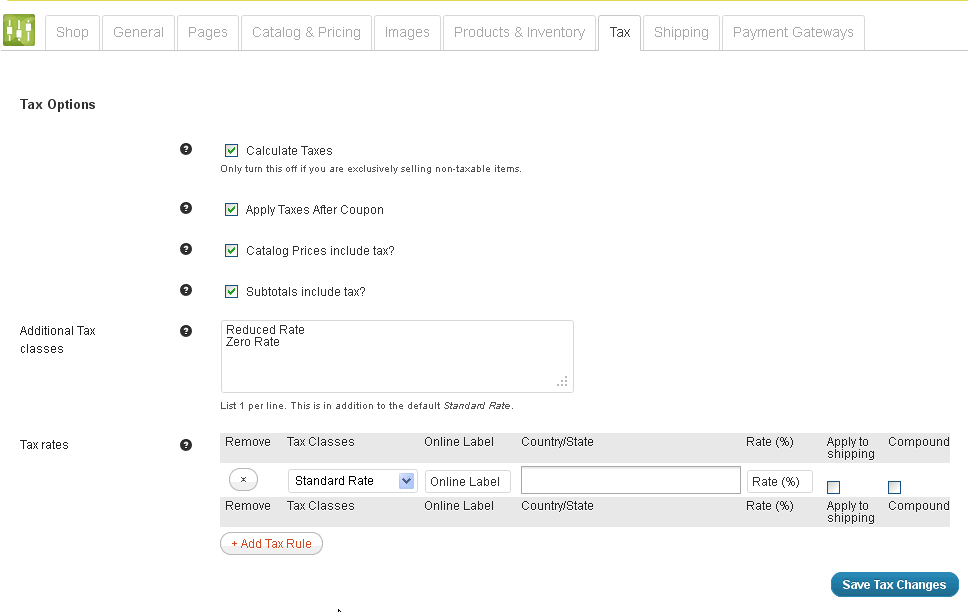The image size is (968, 612).
Task: Open the Payment Gateways tab
Action: tap(793, 32)
